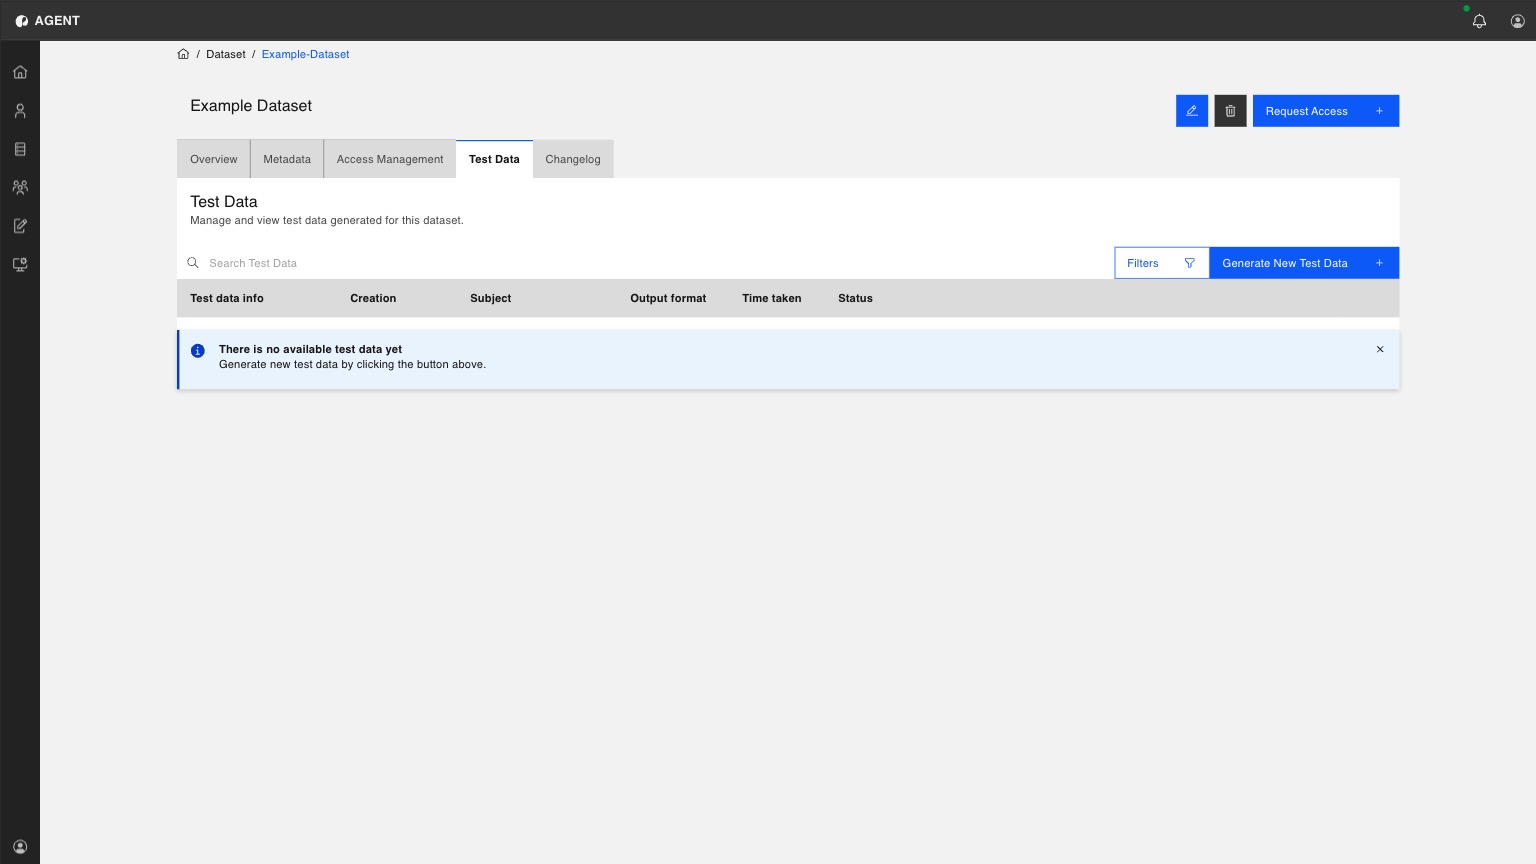The image size is (1536, 864).
Task: Open the Access Management tab
Action: [390, 159]
